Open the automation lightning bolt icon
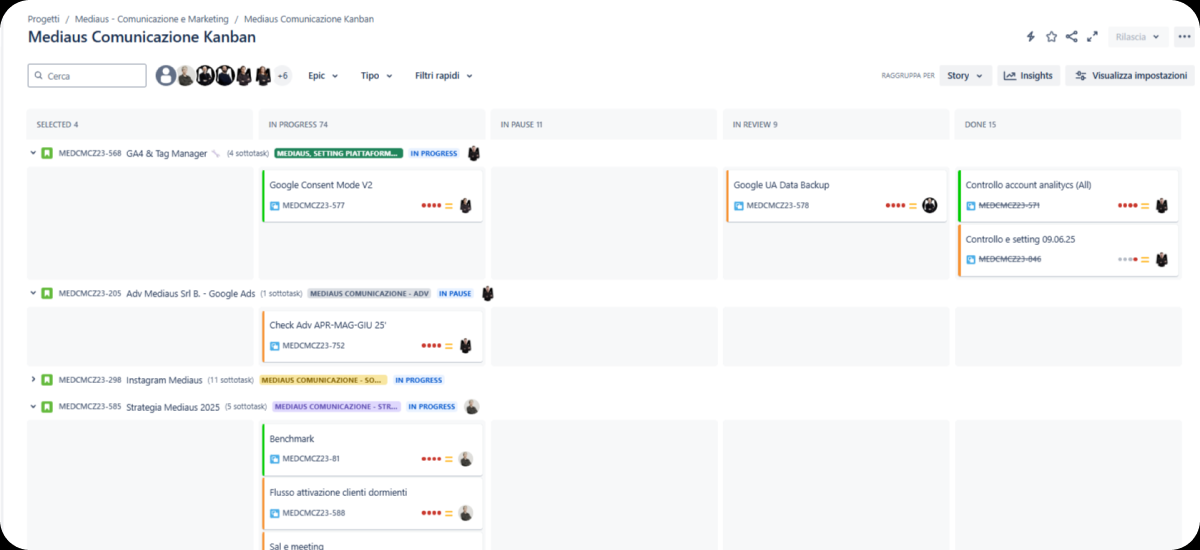 click(x=1031, y=37)
